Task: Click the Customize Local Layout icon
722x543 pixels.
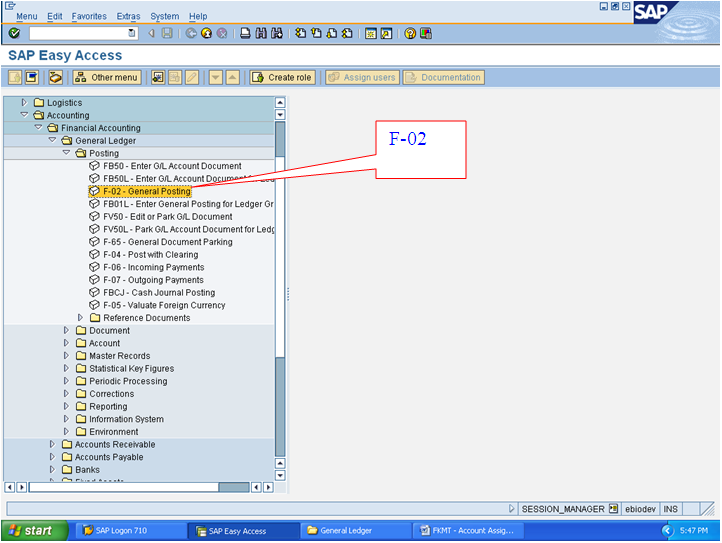Action: tap(426, 33)
